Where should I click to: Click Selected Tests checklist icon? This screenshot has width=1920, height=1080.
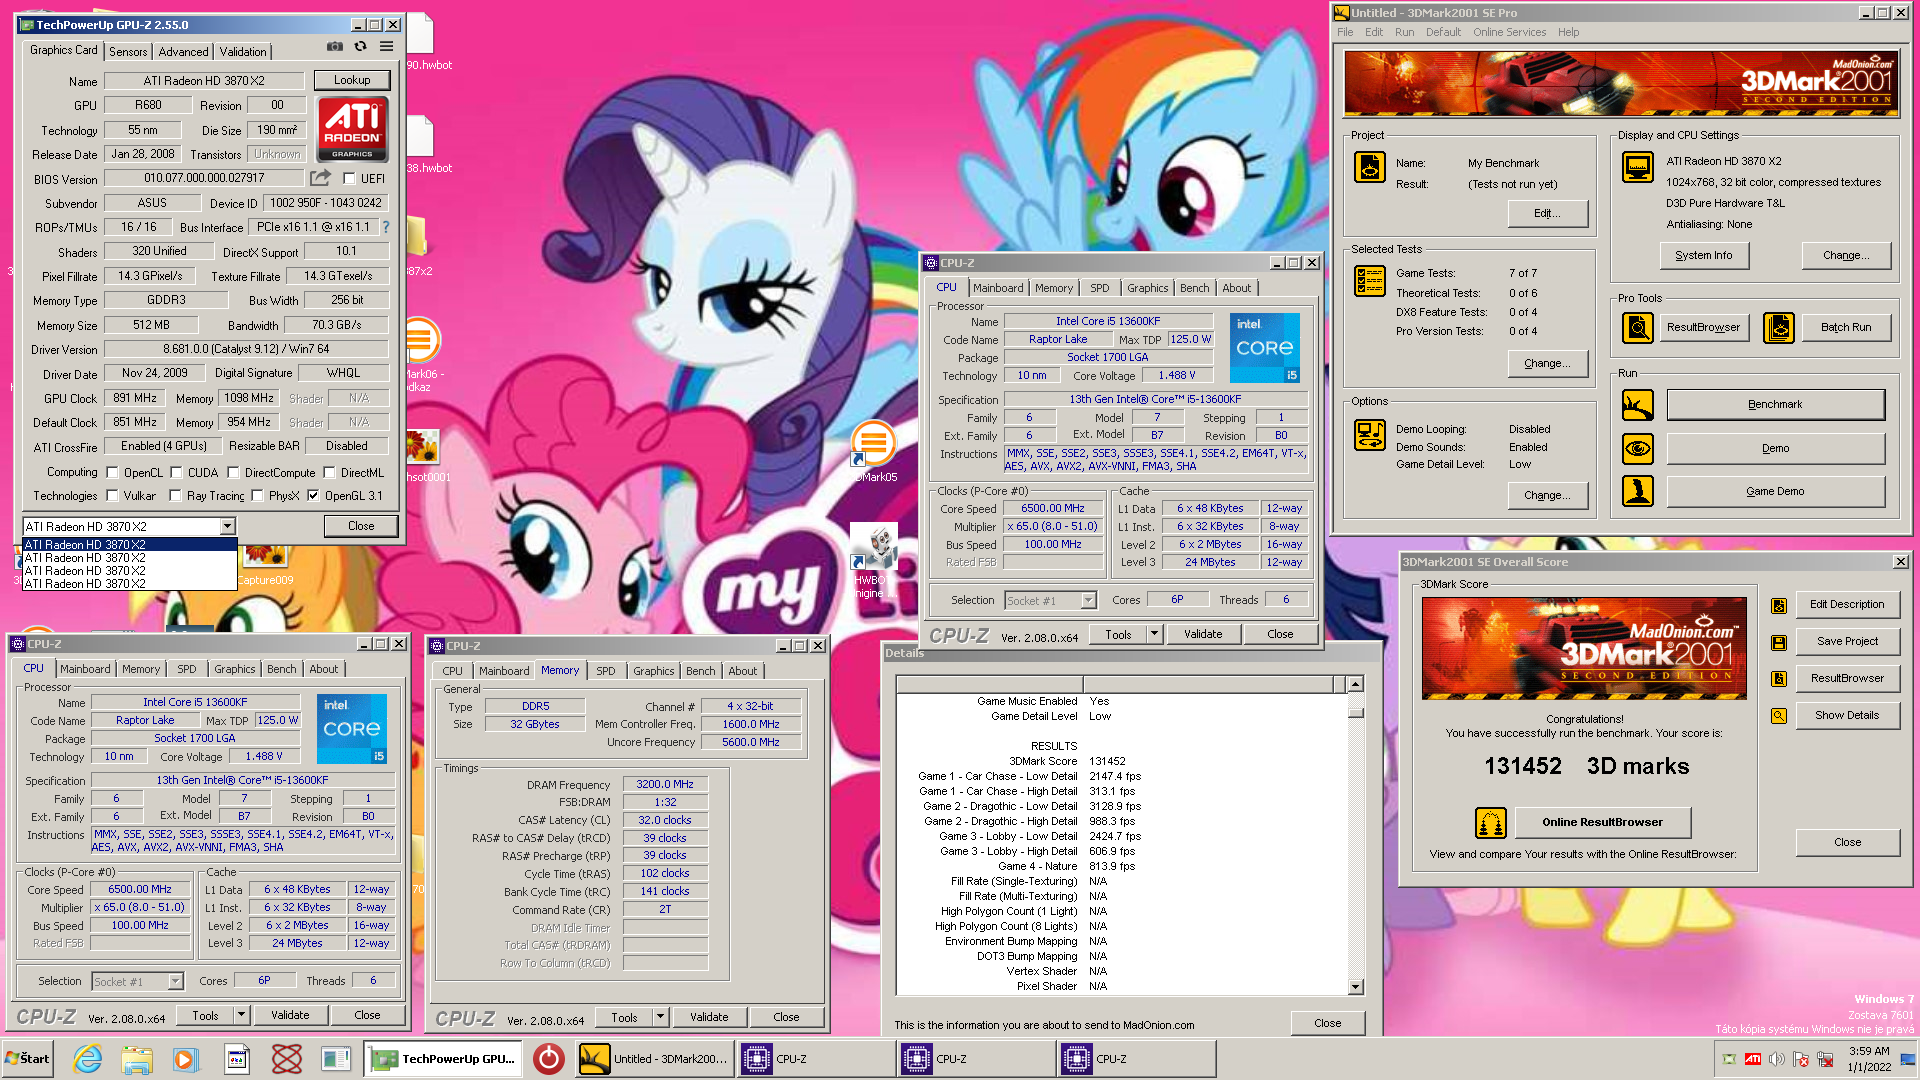point(1370,281)
